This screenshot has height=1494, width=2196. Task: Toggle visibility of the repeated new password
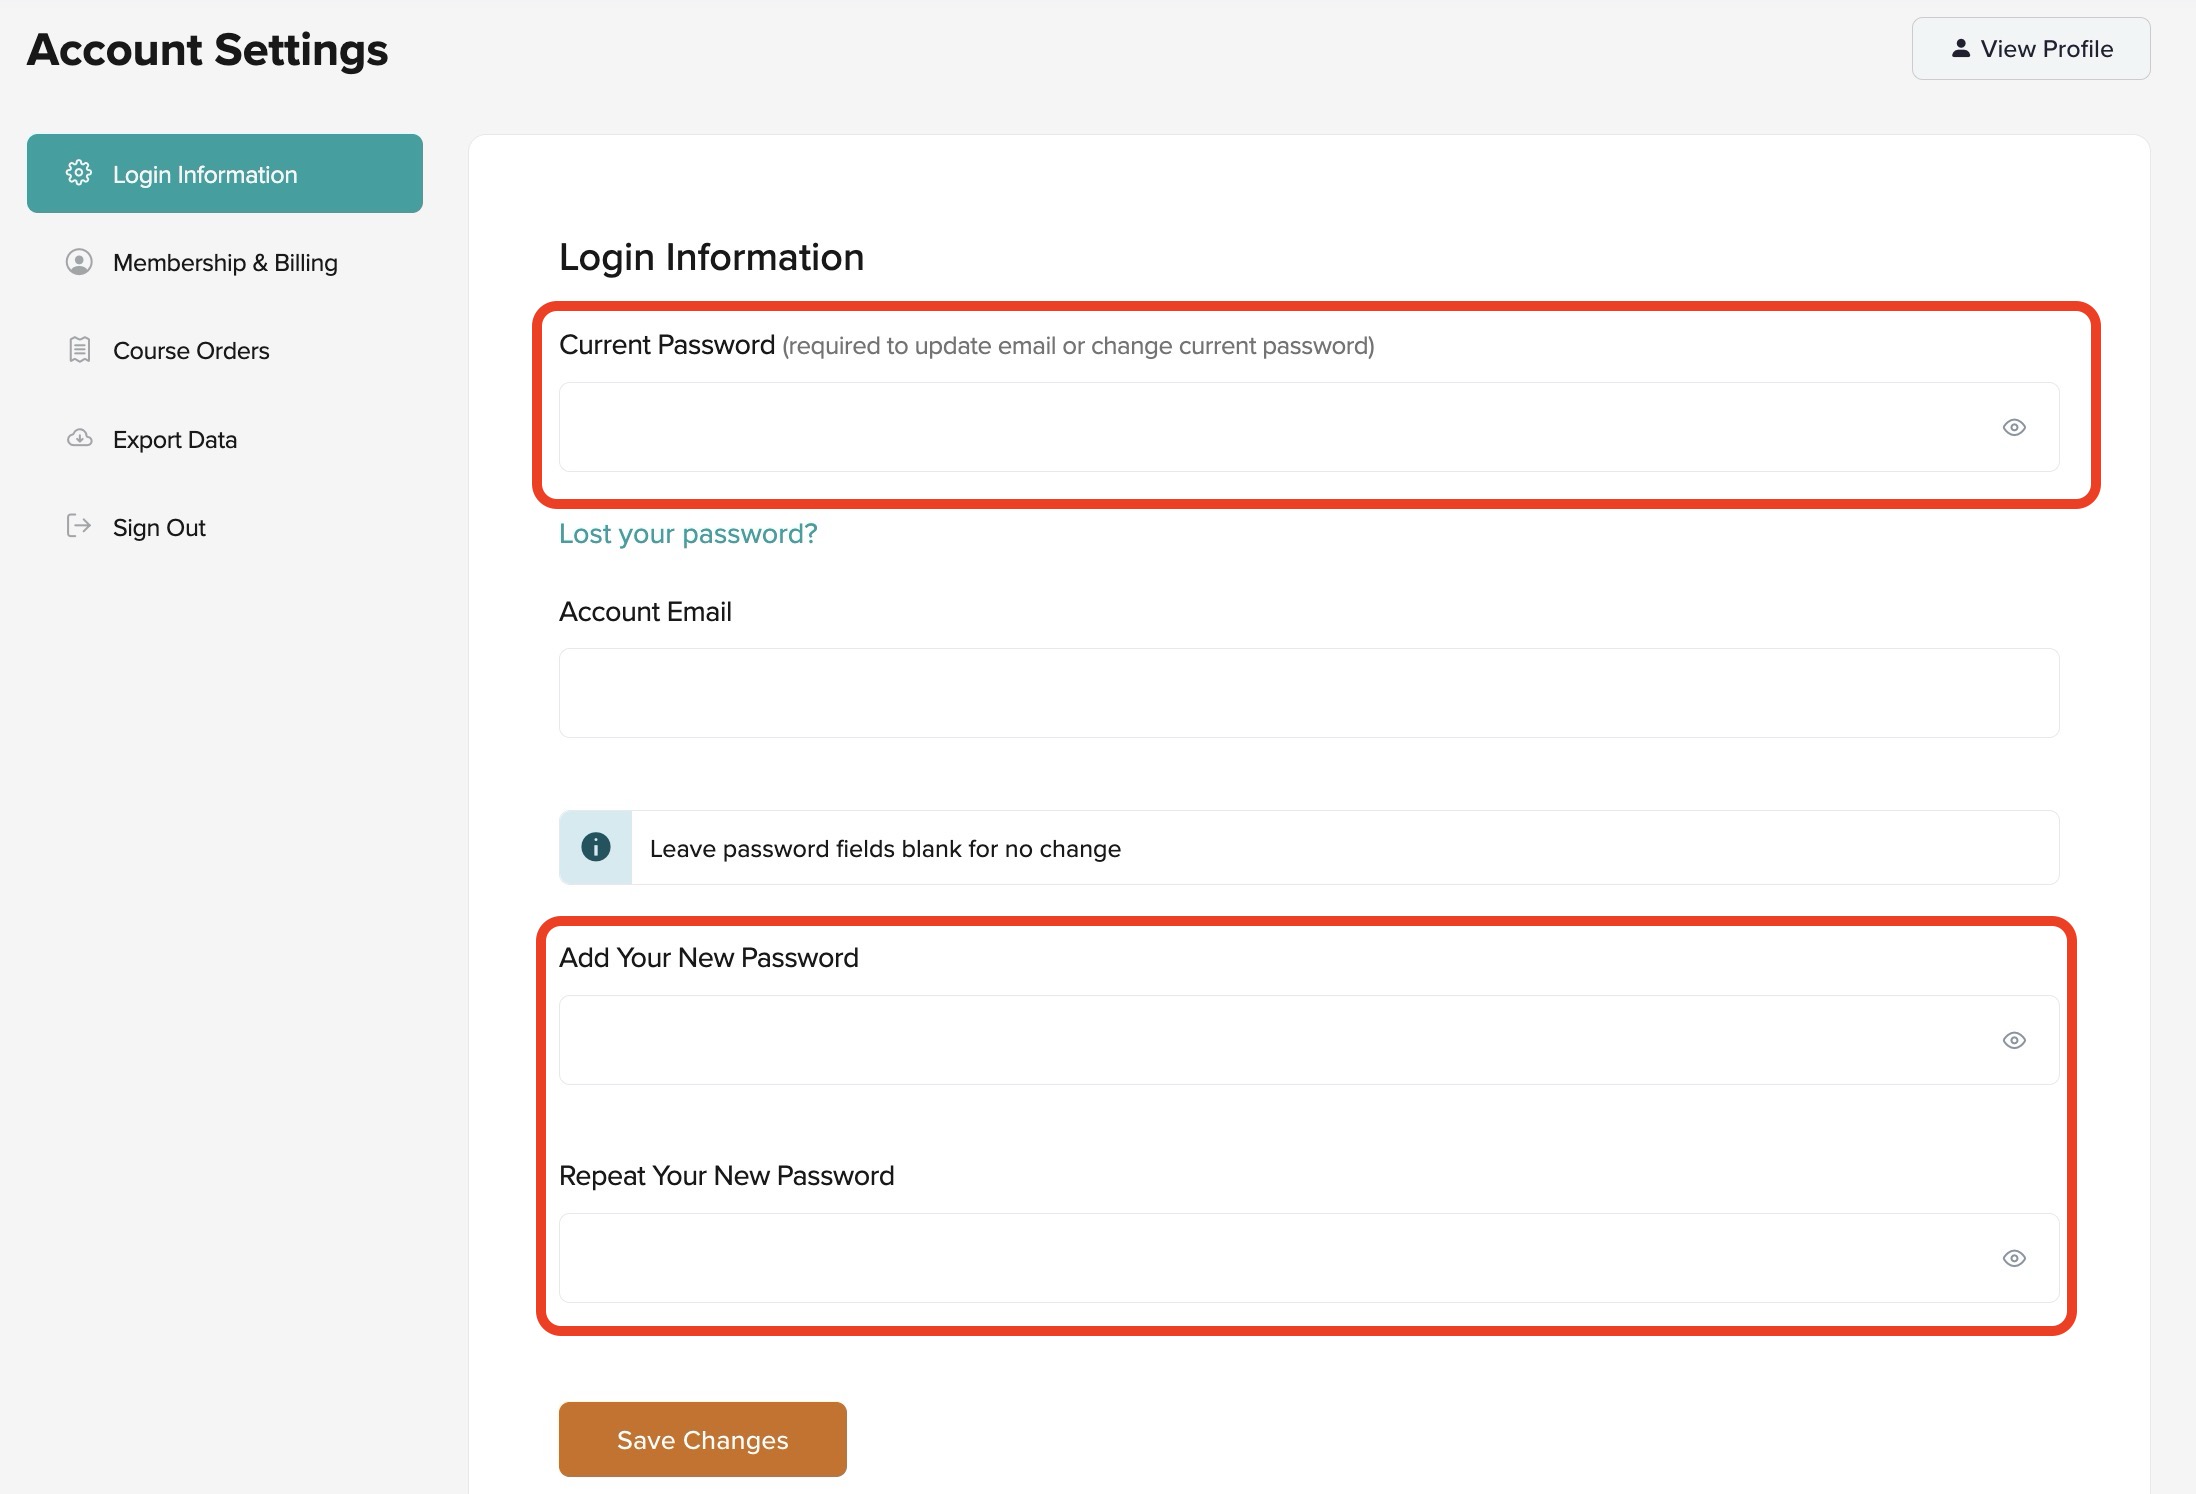[x=2014, y=1258]
